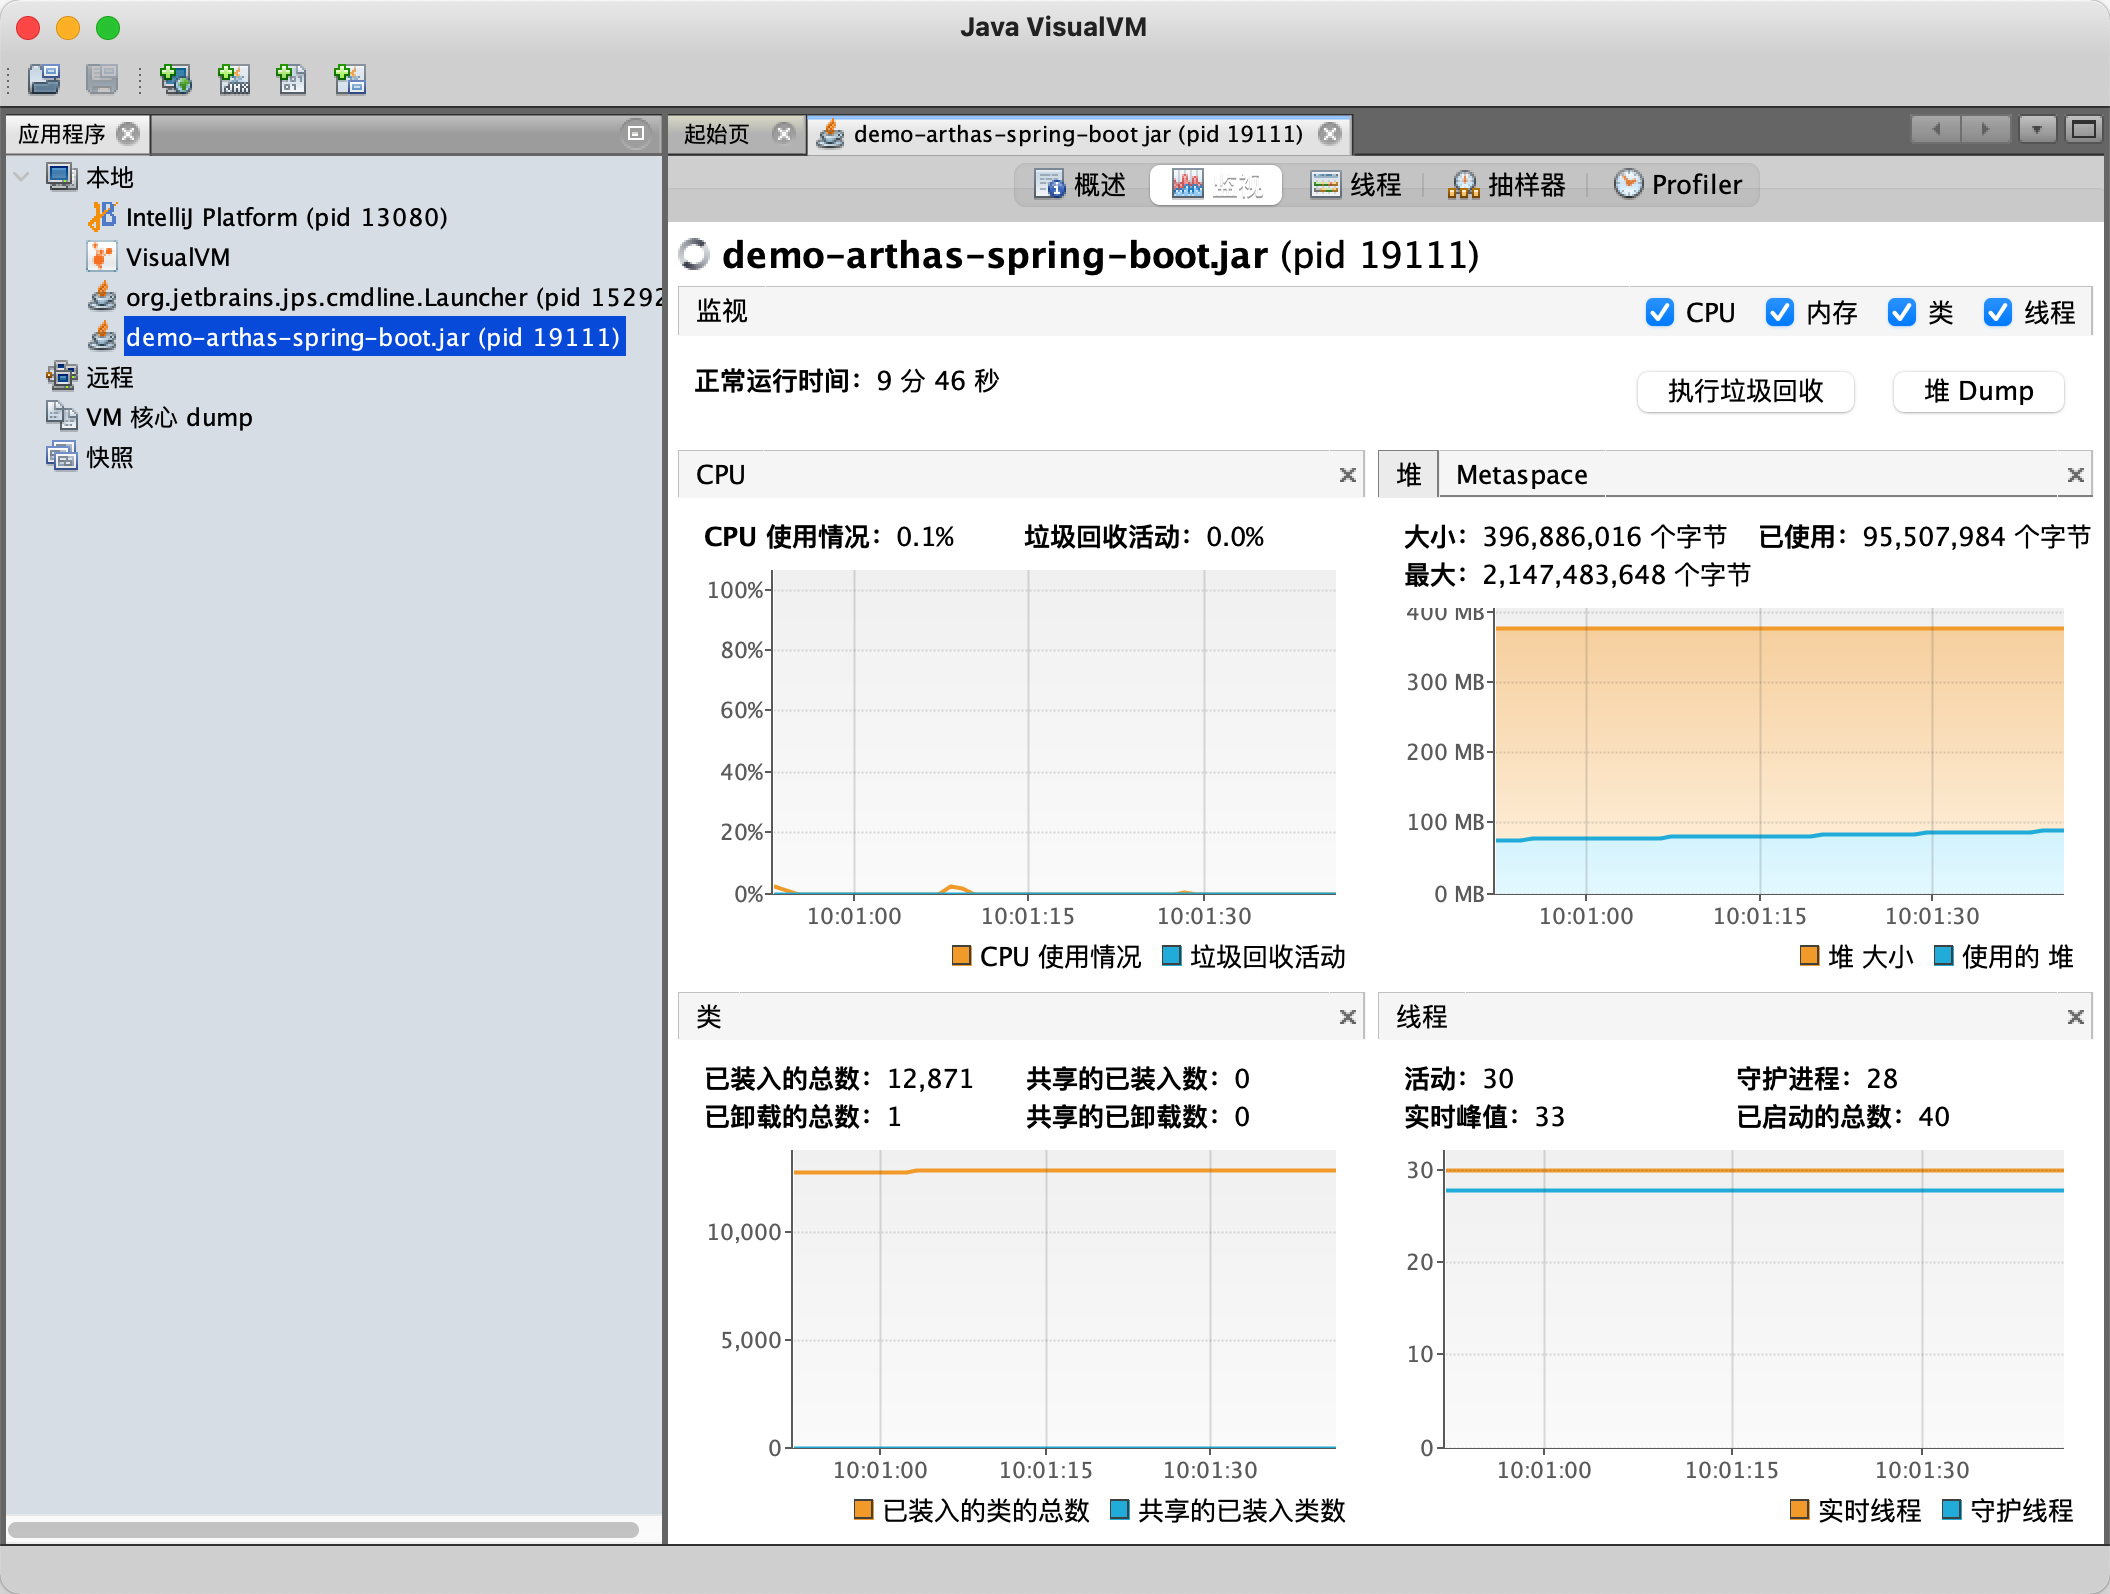The width and height of the screenshot is (2110, 1594).
Task: Click Java icon beside demo-arthas-spring-boot.jar in tree
Action: 102,337
